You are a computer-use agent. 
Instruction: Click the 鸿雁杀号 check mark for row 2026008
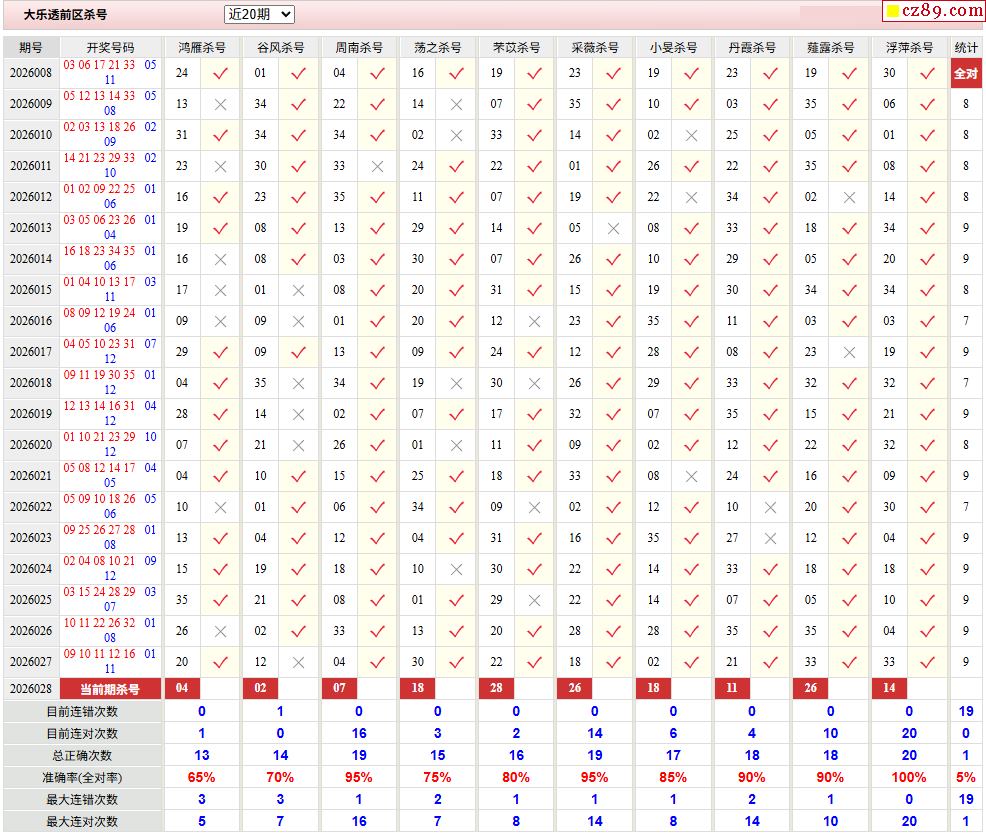tap(220, 73)
